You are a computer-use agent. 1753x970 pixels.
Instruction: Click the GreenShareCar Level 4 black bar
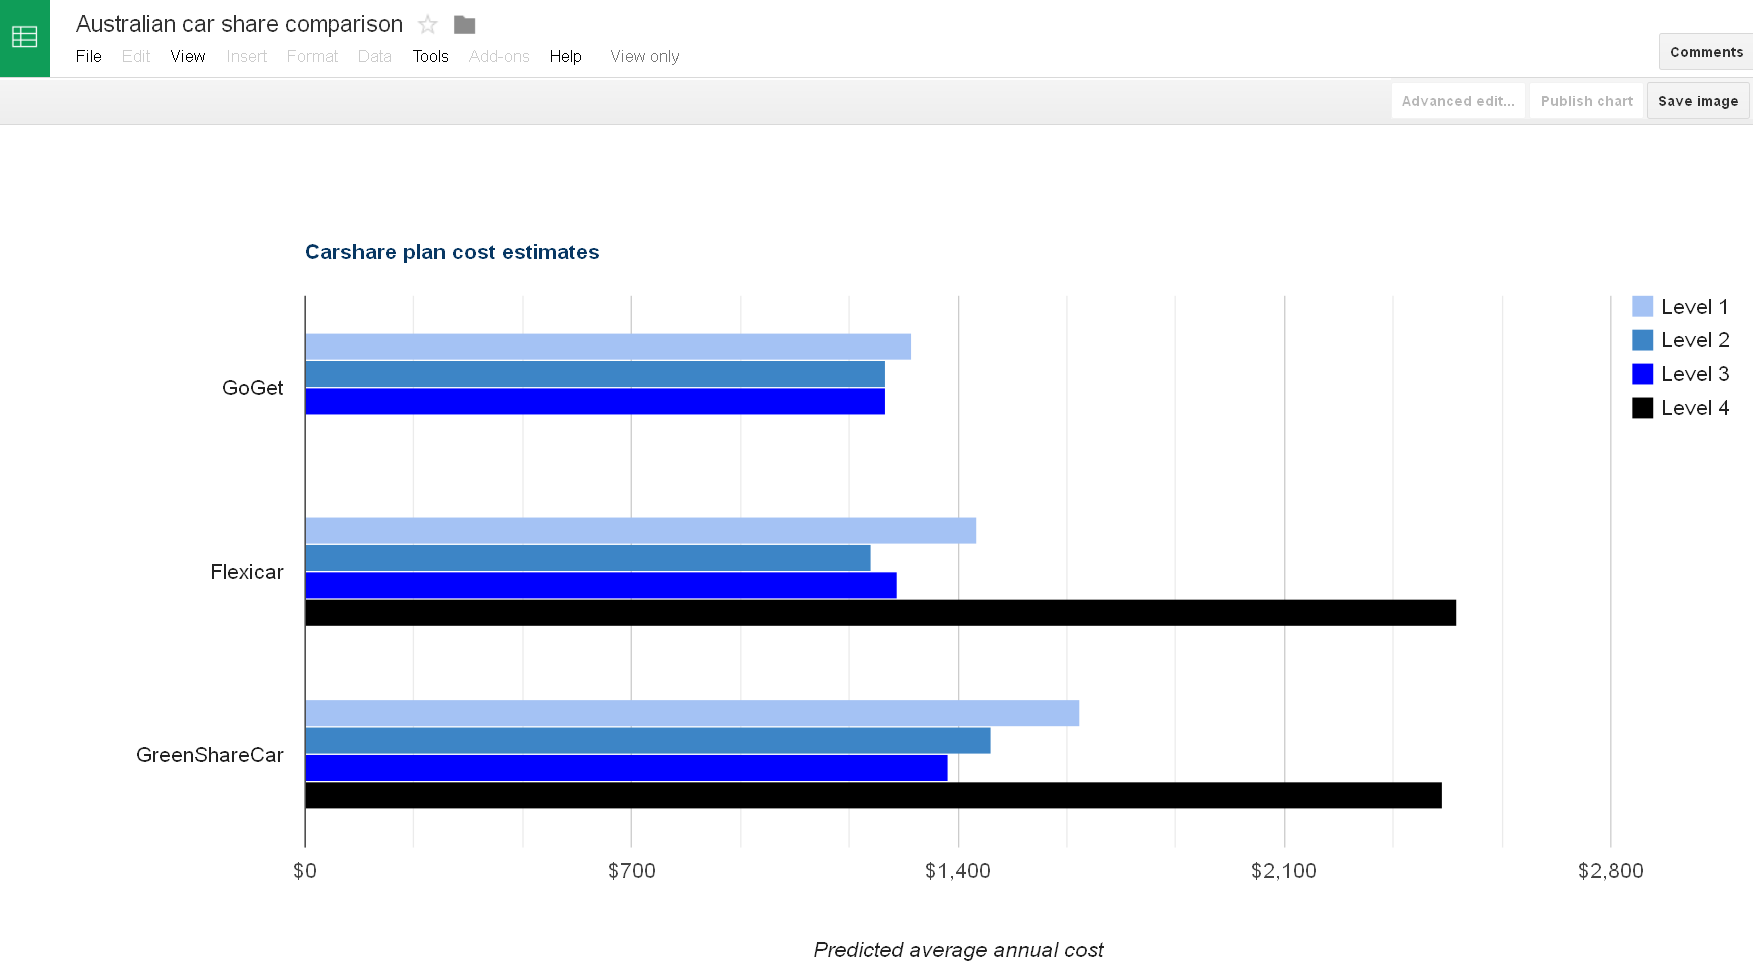[x=874, y=795]
